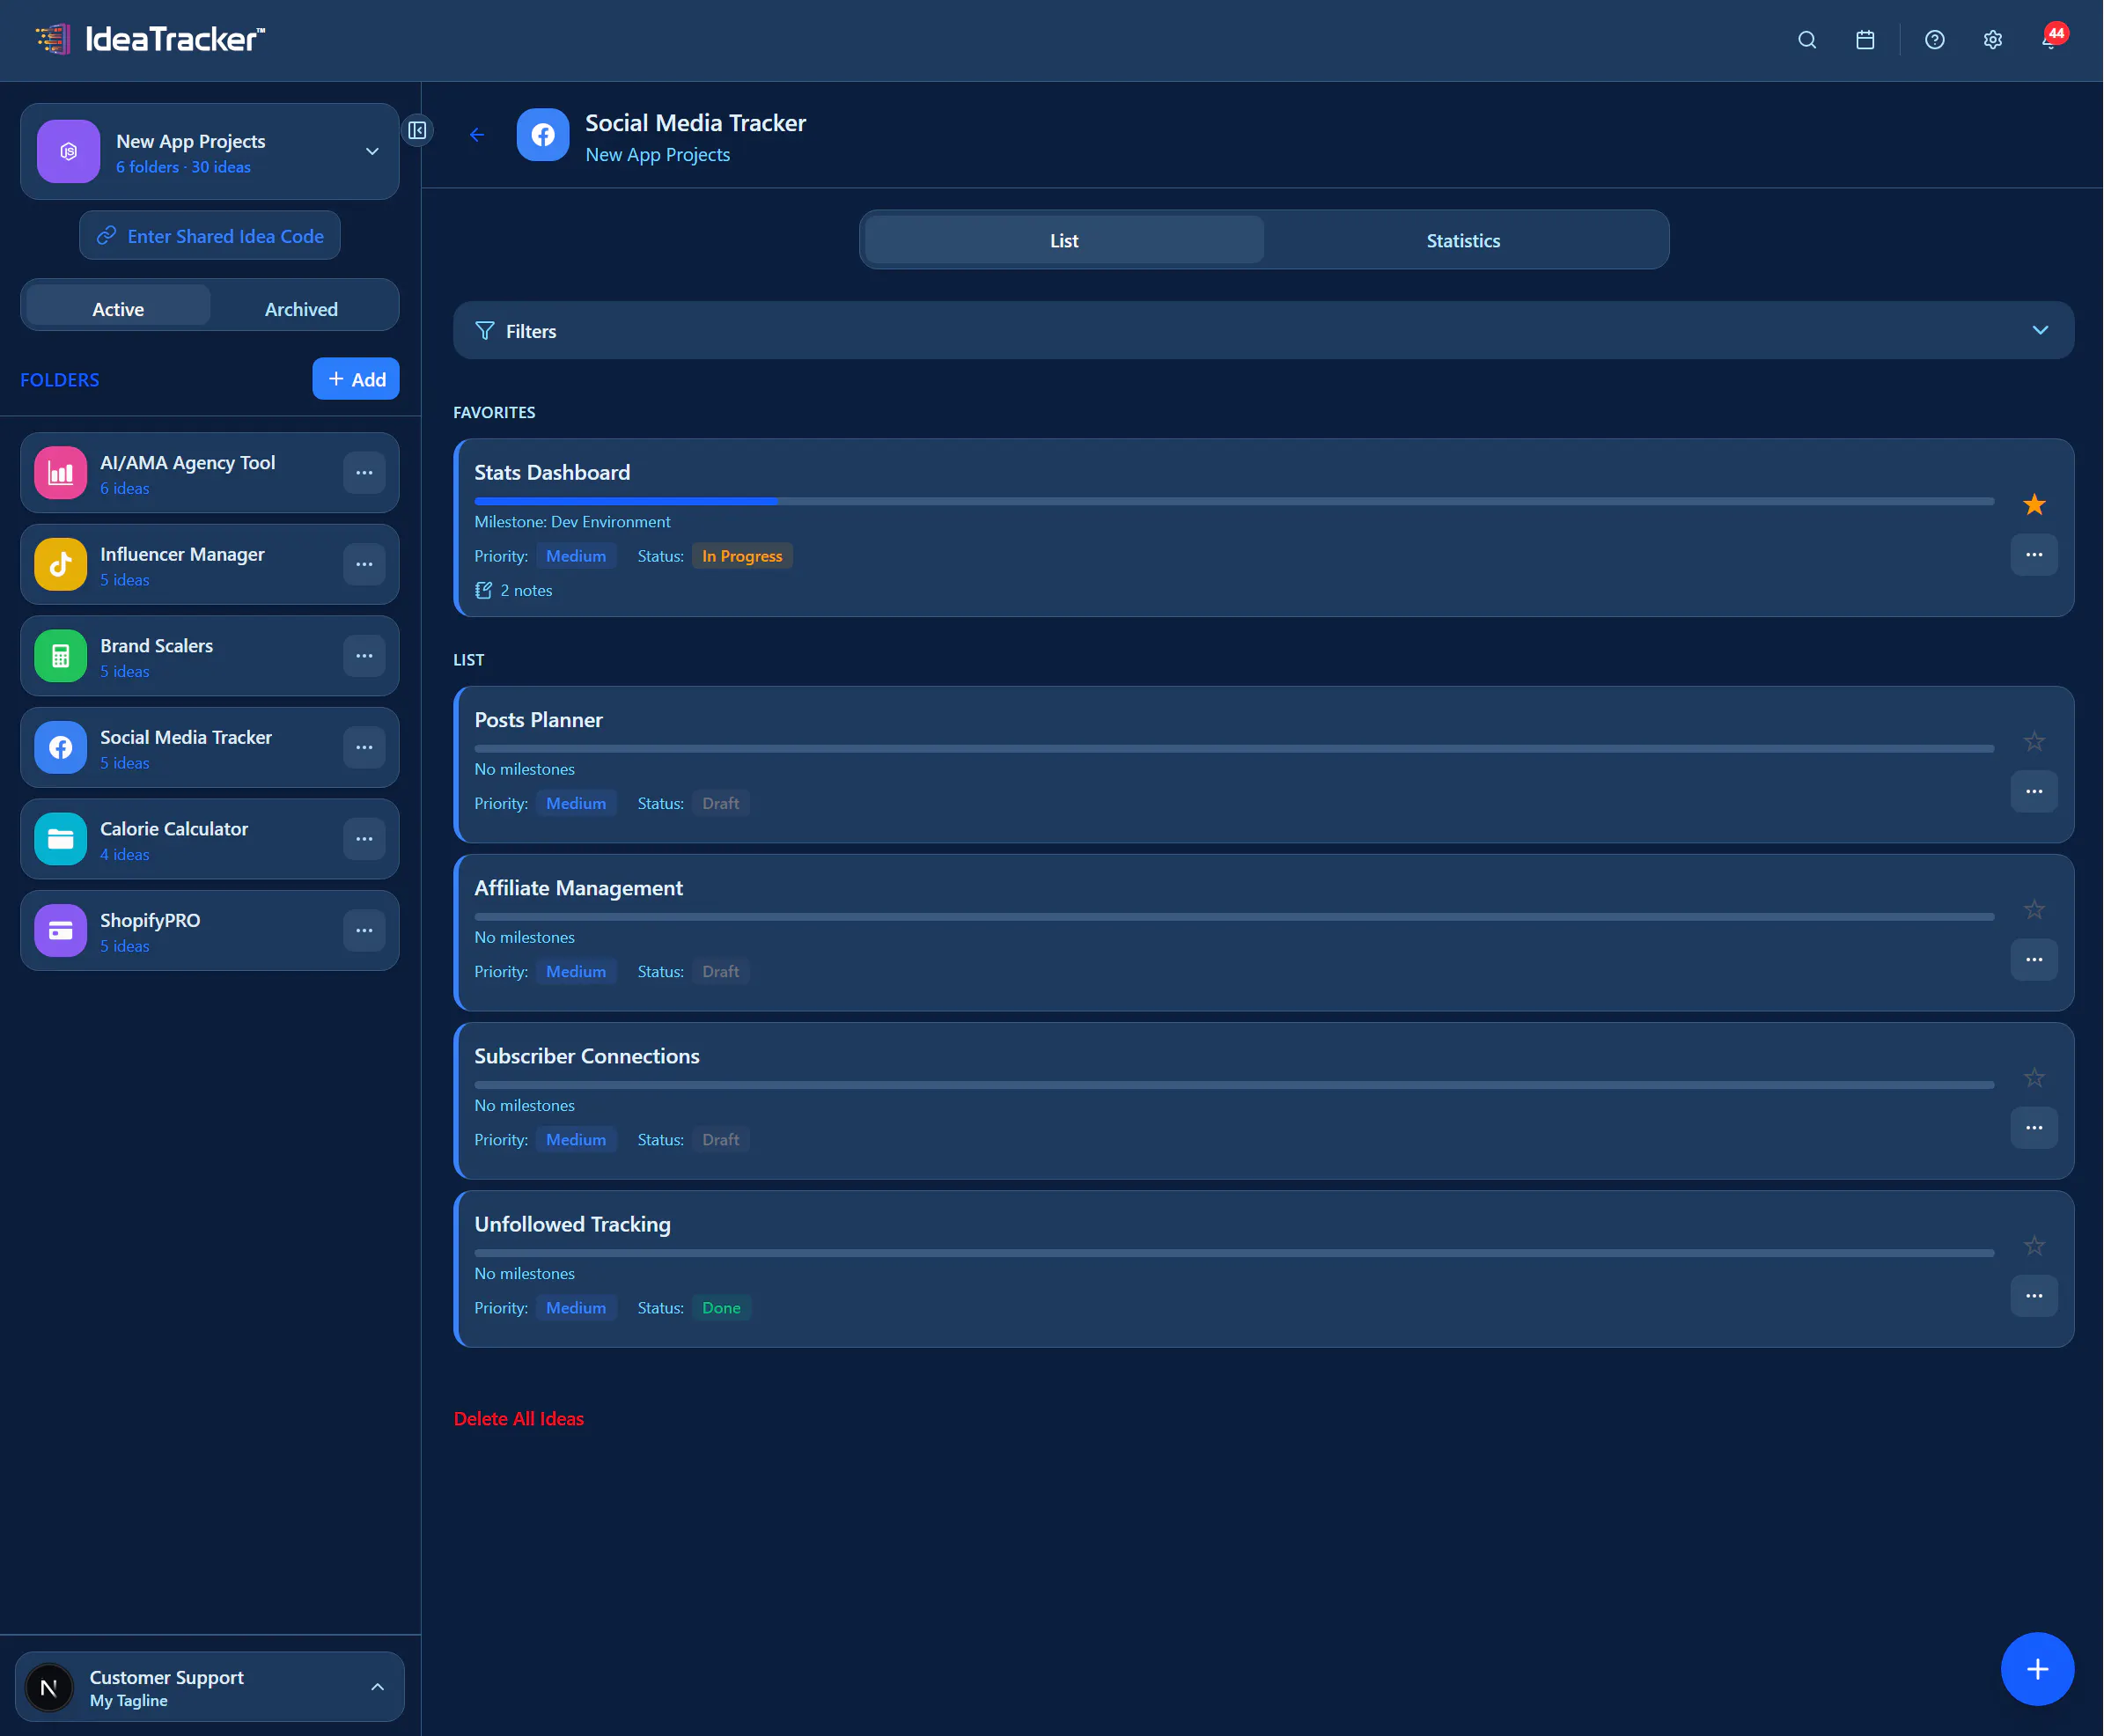The width and height of the screenshot is (2104, 1736).
Task: Click the Brand Scalers calculator icon
Action: click(60, 656)
